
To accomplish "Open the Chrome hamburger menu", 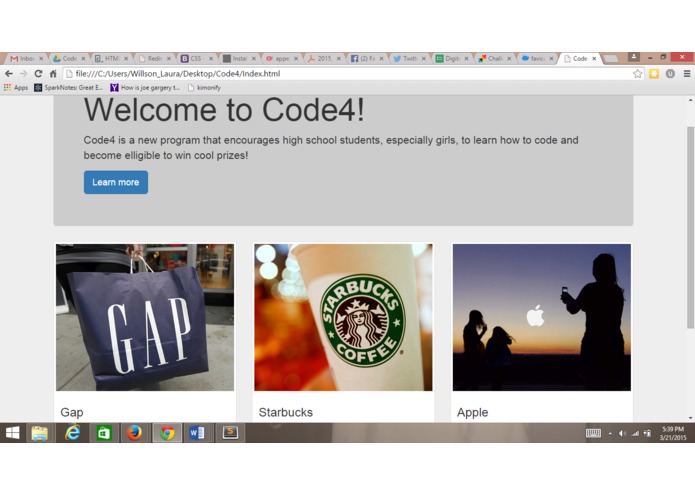I will (687, 74).
